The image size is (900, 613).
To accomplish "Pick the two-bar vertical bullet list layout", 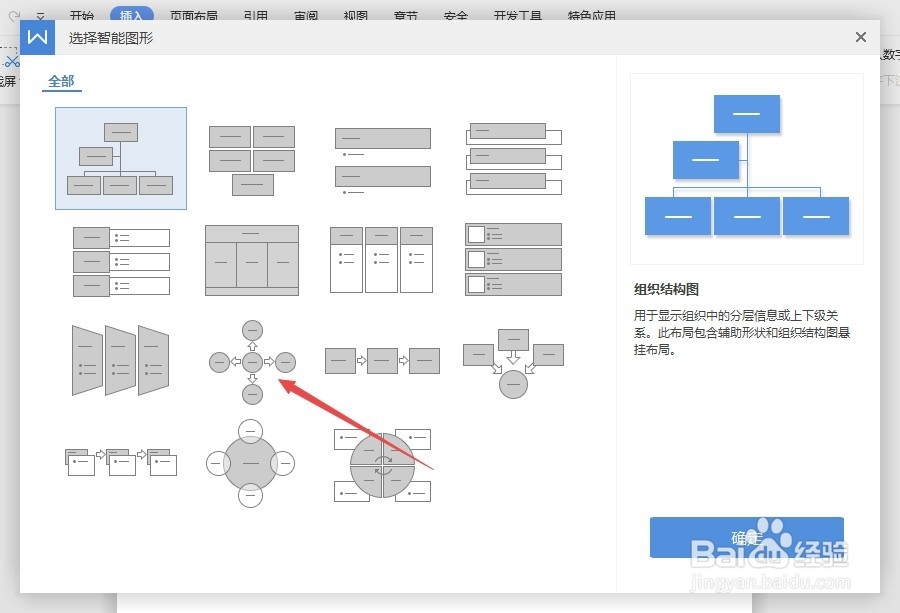I will [383, 161].
